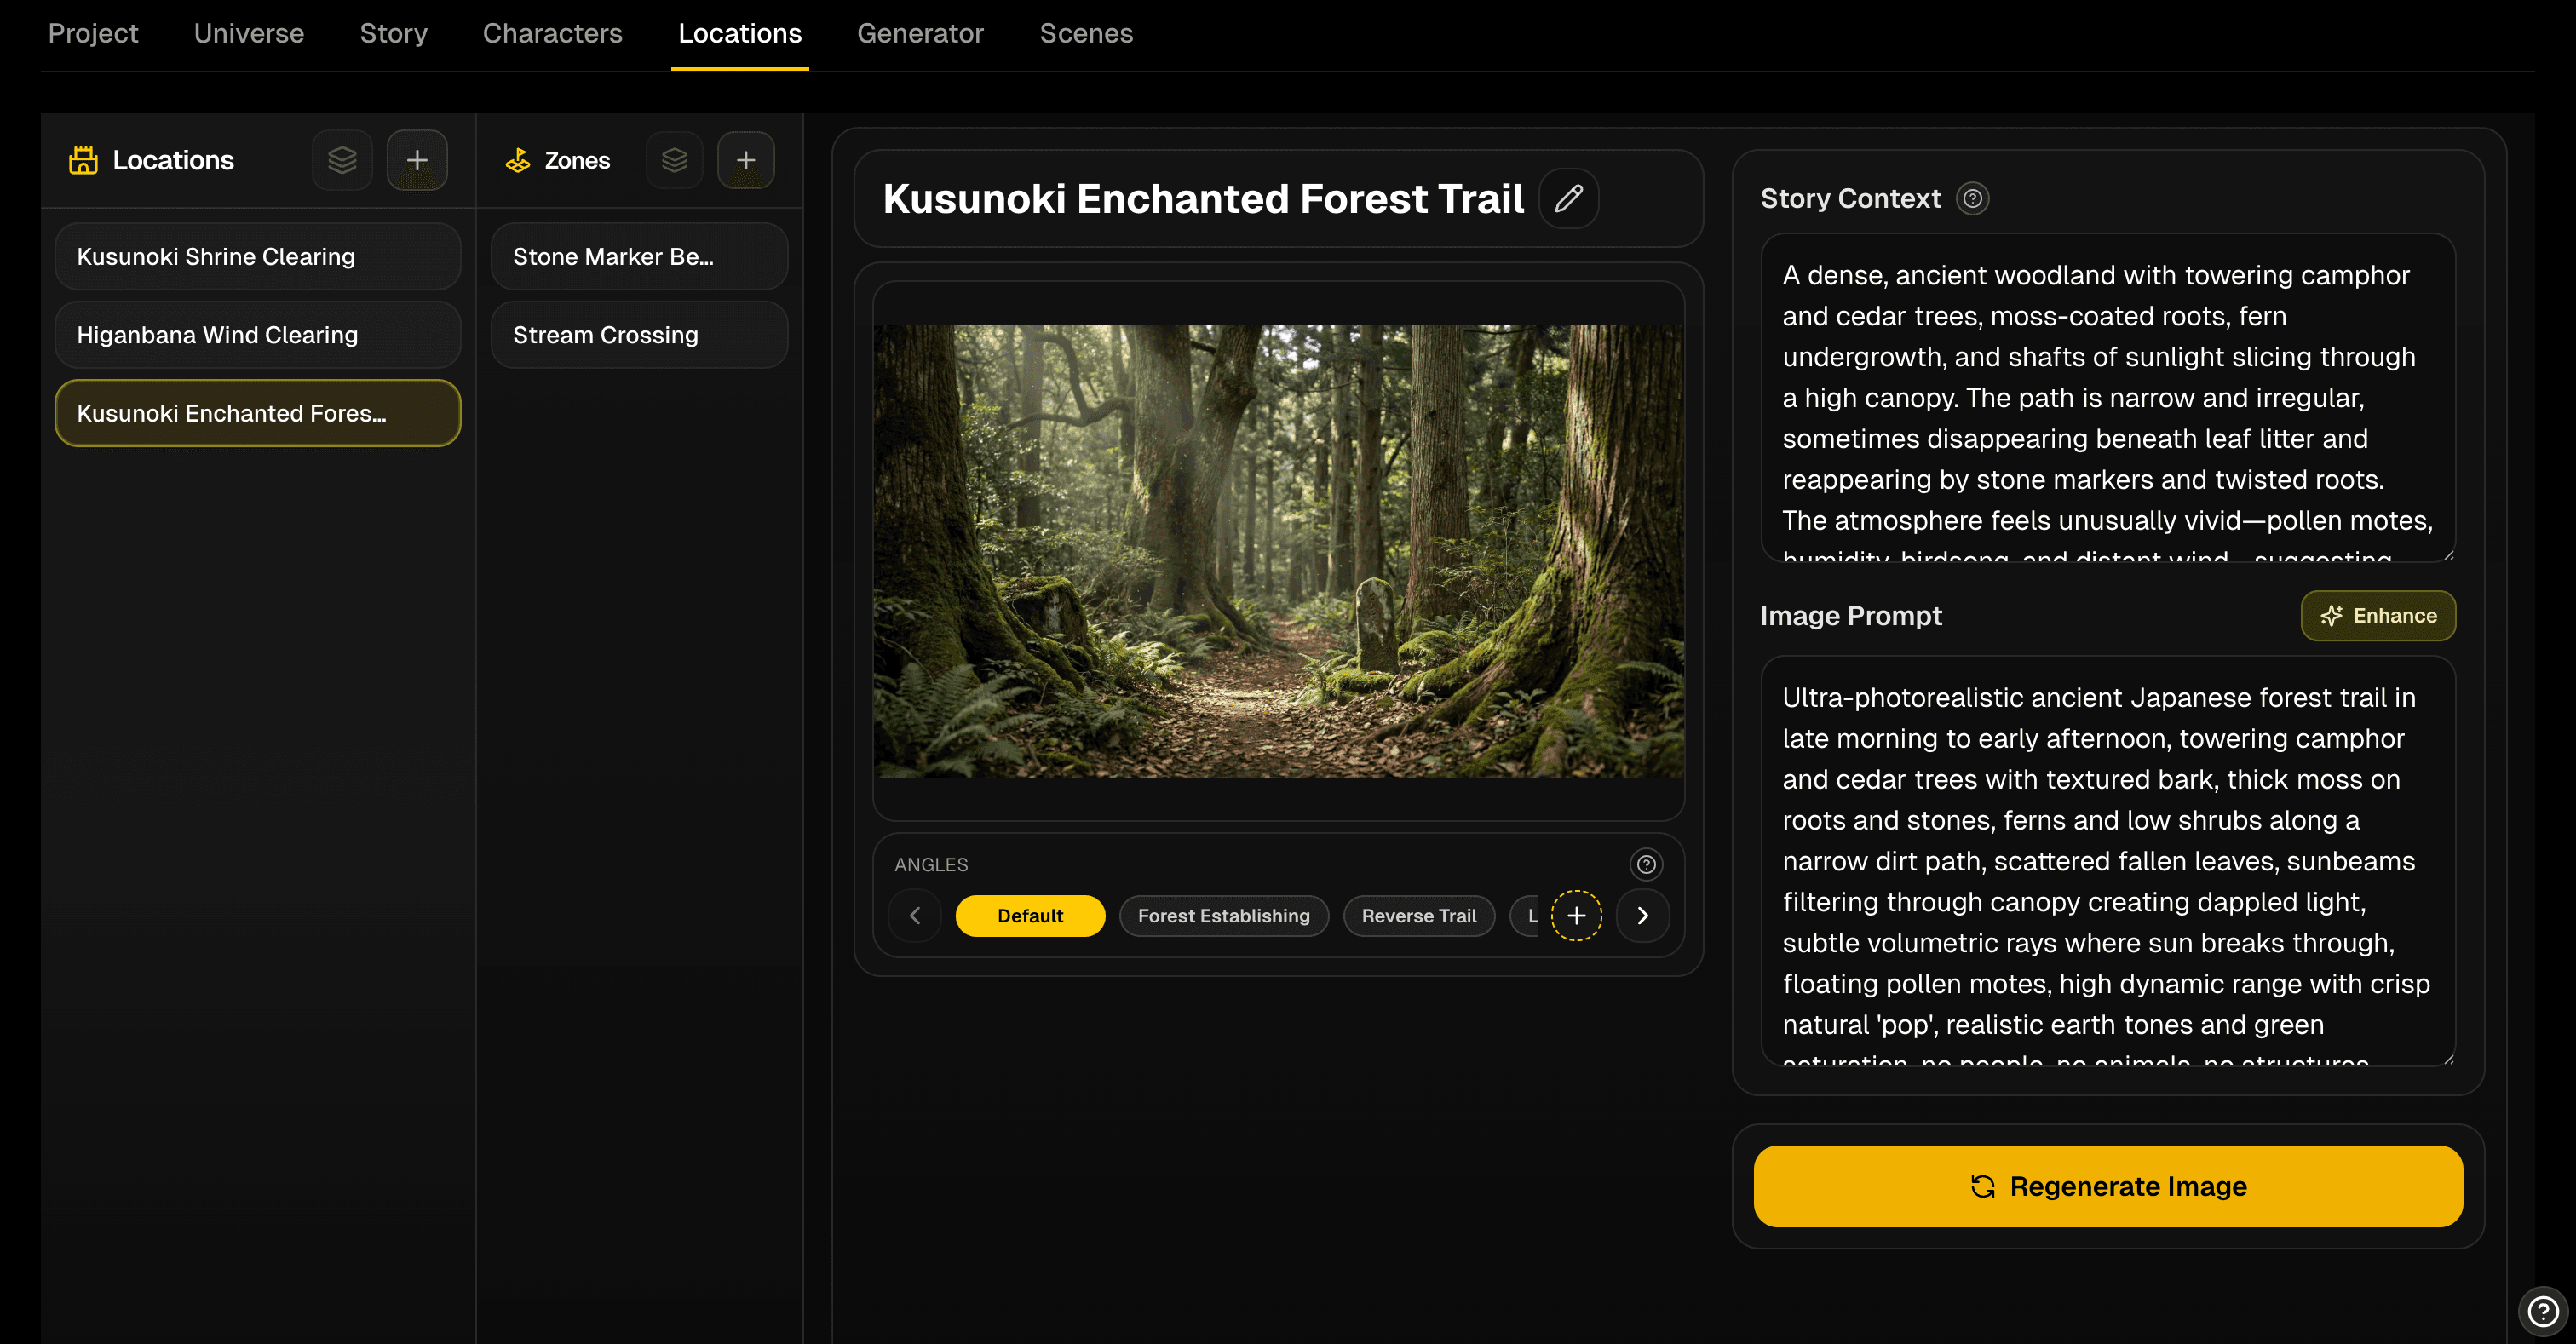Select Stream Crossing in the Zones list

click(639, 335)
